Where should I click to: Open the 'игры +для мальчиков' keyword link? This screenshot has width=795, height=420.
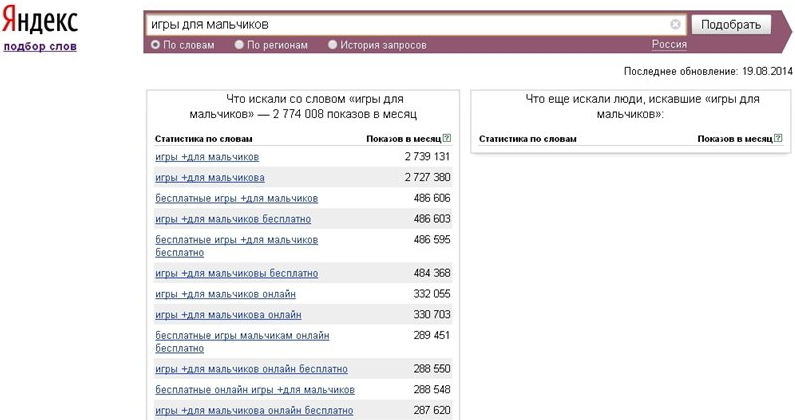207,157
